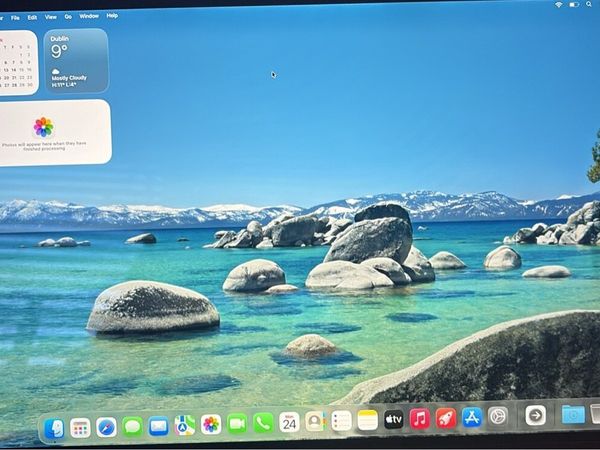Screen dimensions: 600x450
Task: Open Finder from the dock
Action: click(54, 427)
